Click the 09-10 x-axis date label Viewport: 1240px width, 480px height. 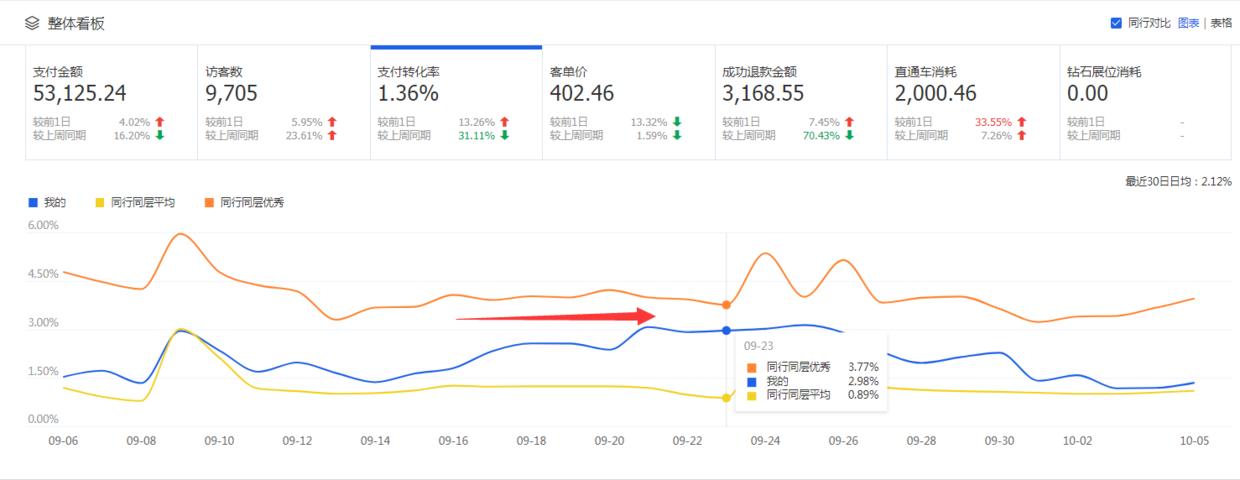219,440
